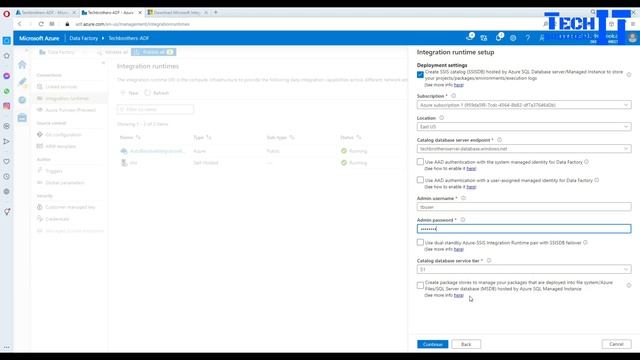Click the padlock site info icon
This screenshot has width=640, height=360.
point(67,24)
